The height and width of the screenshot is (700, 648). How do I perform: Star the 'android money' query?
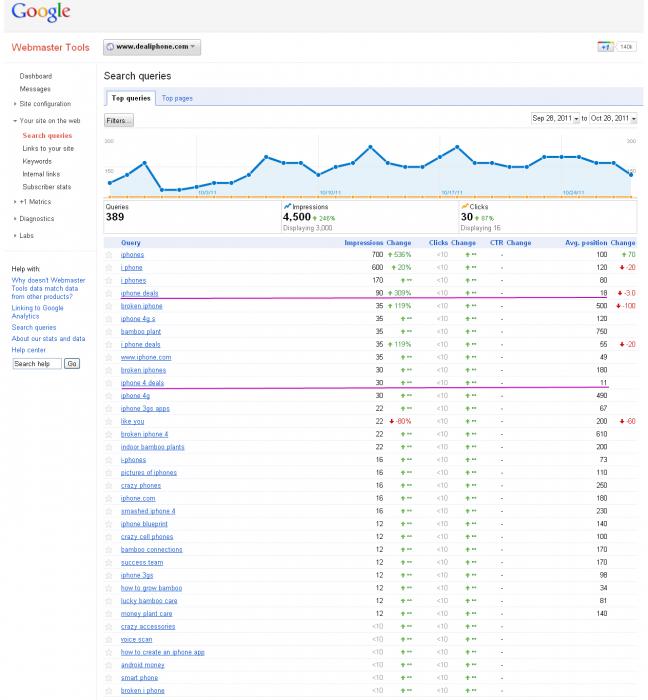pos(108,666)
